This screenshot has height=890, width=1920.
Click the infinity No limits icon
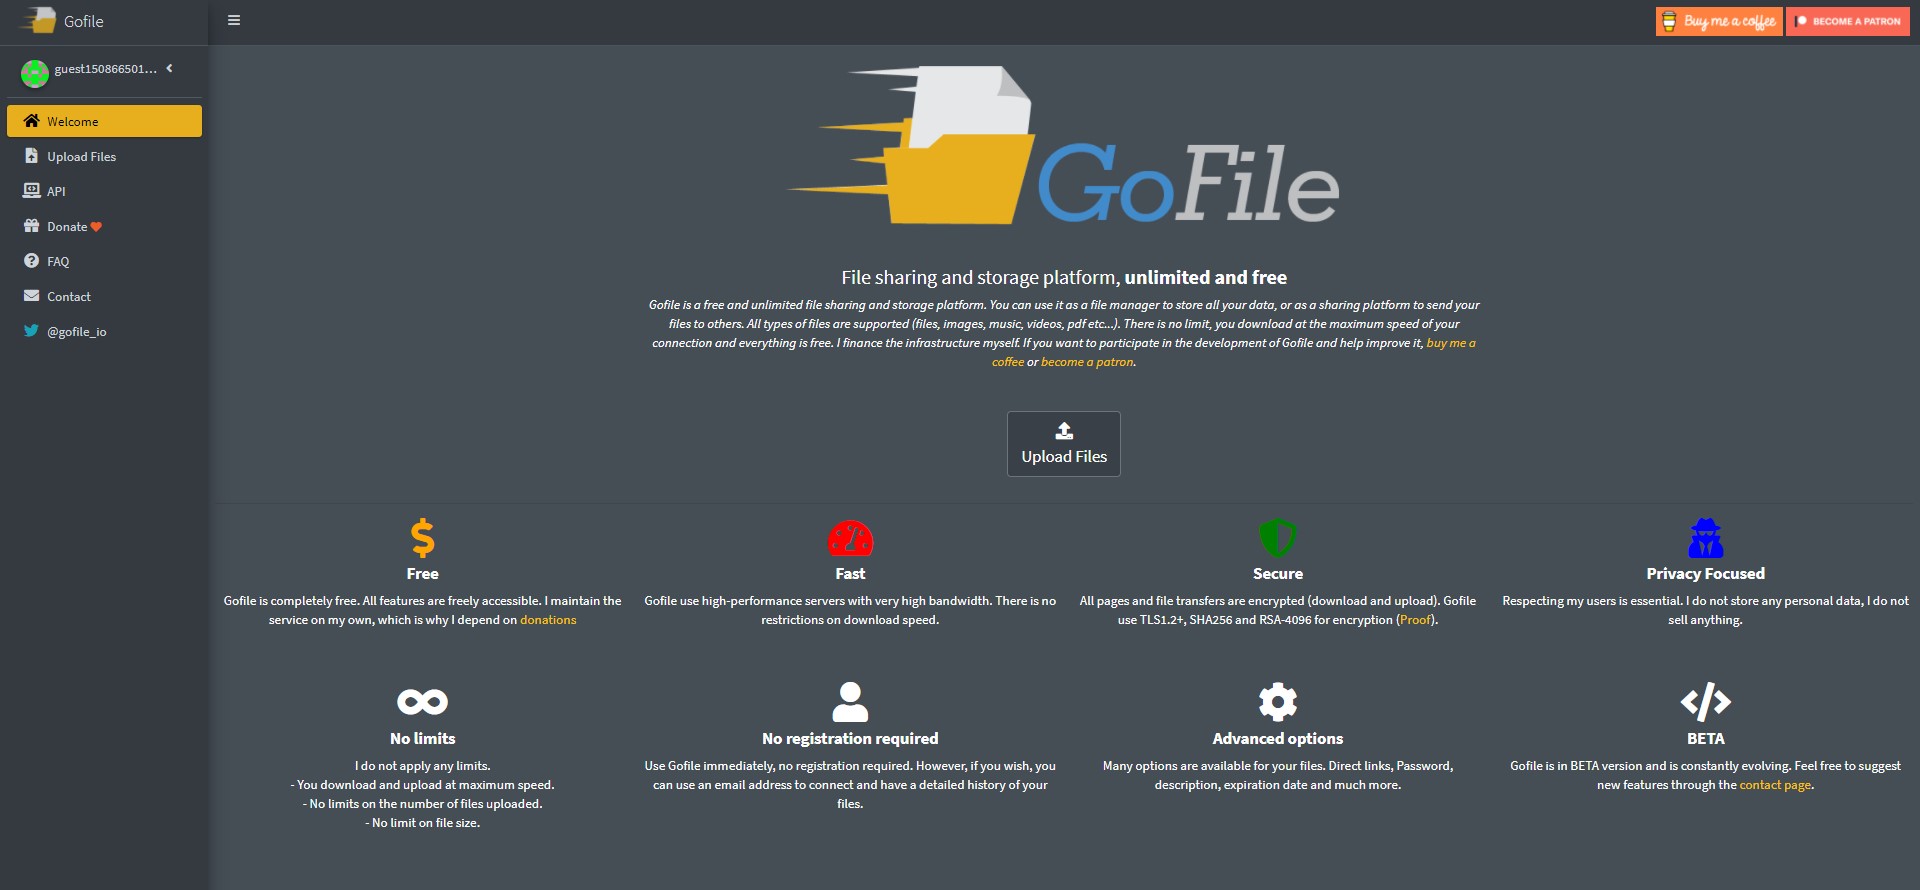click(423, 702)
